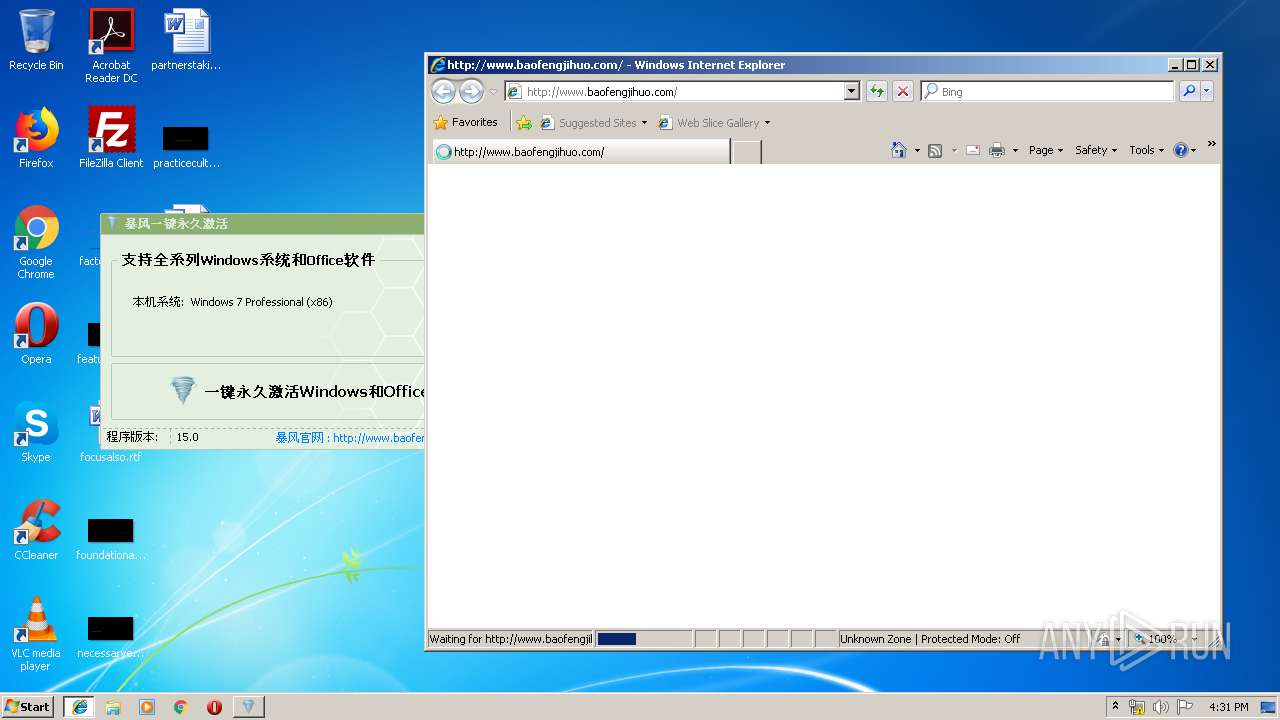Click the RSS Feeds icon
The height and width of the screenshot is (720, 1280).
(935, 150)
